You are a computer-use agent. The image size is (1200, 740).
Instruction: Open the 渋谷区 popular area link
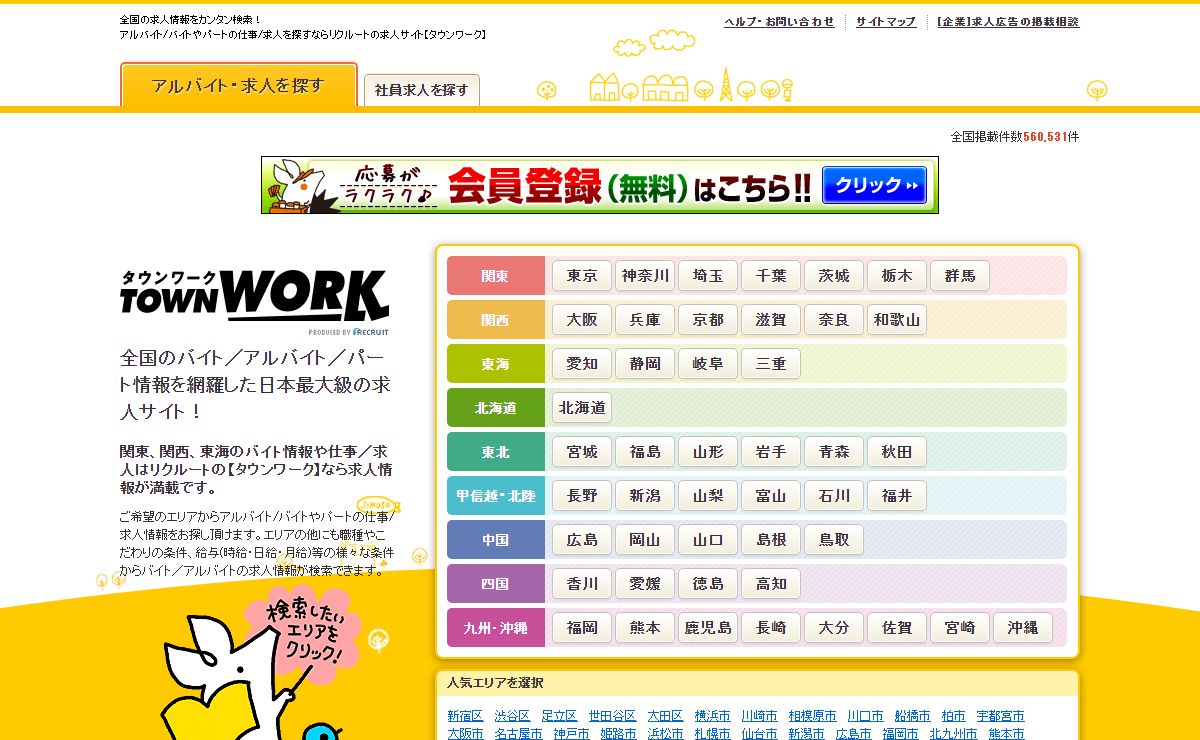pyautogui.click(x=512, y=716)
